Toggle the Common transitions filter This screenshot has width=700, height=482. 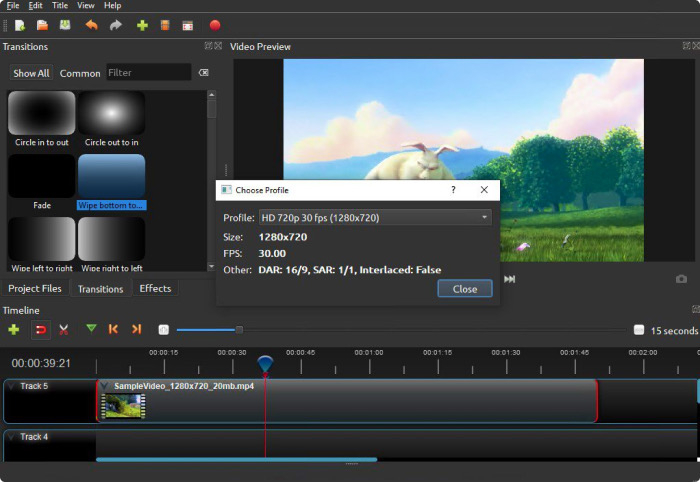[80, 73]
